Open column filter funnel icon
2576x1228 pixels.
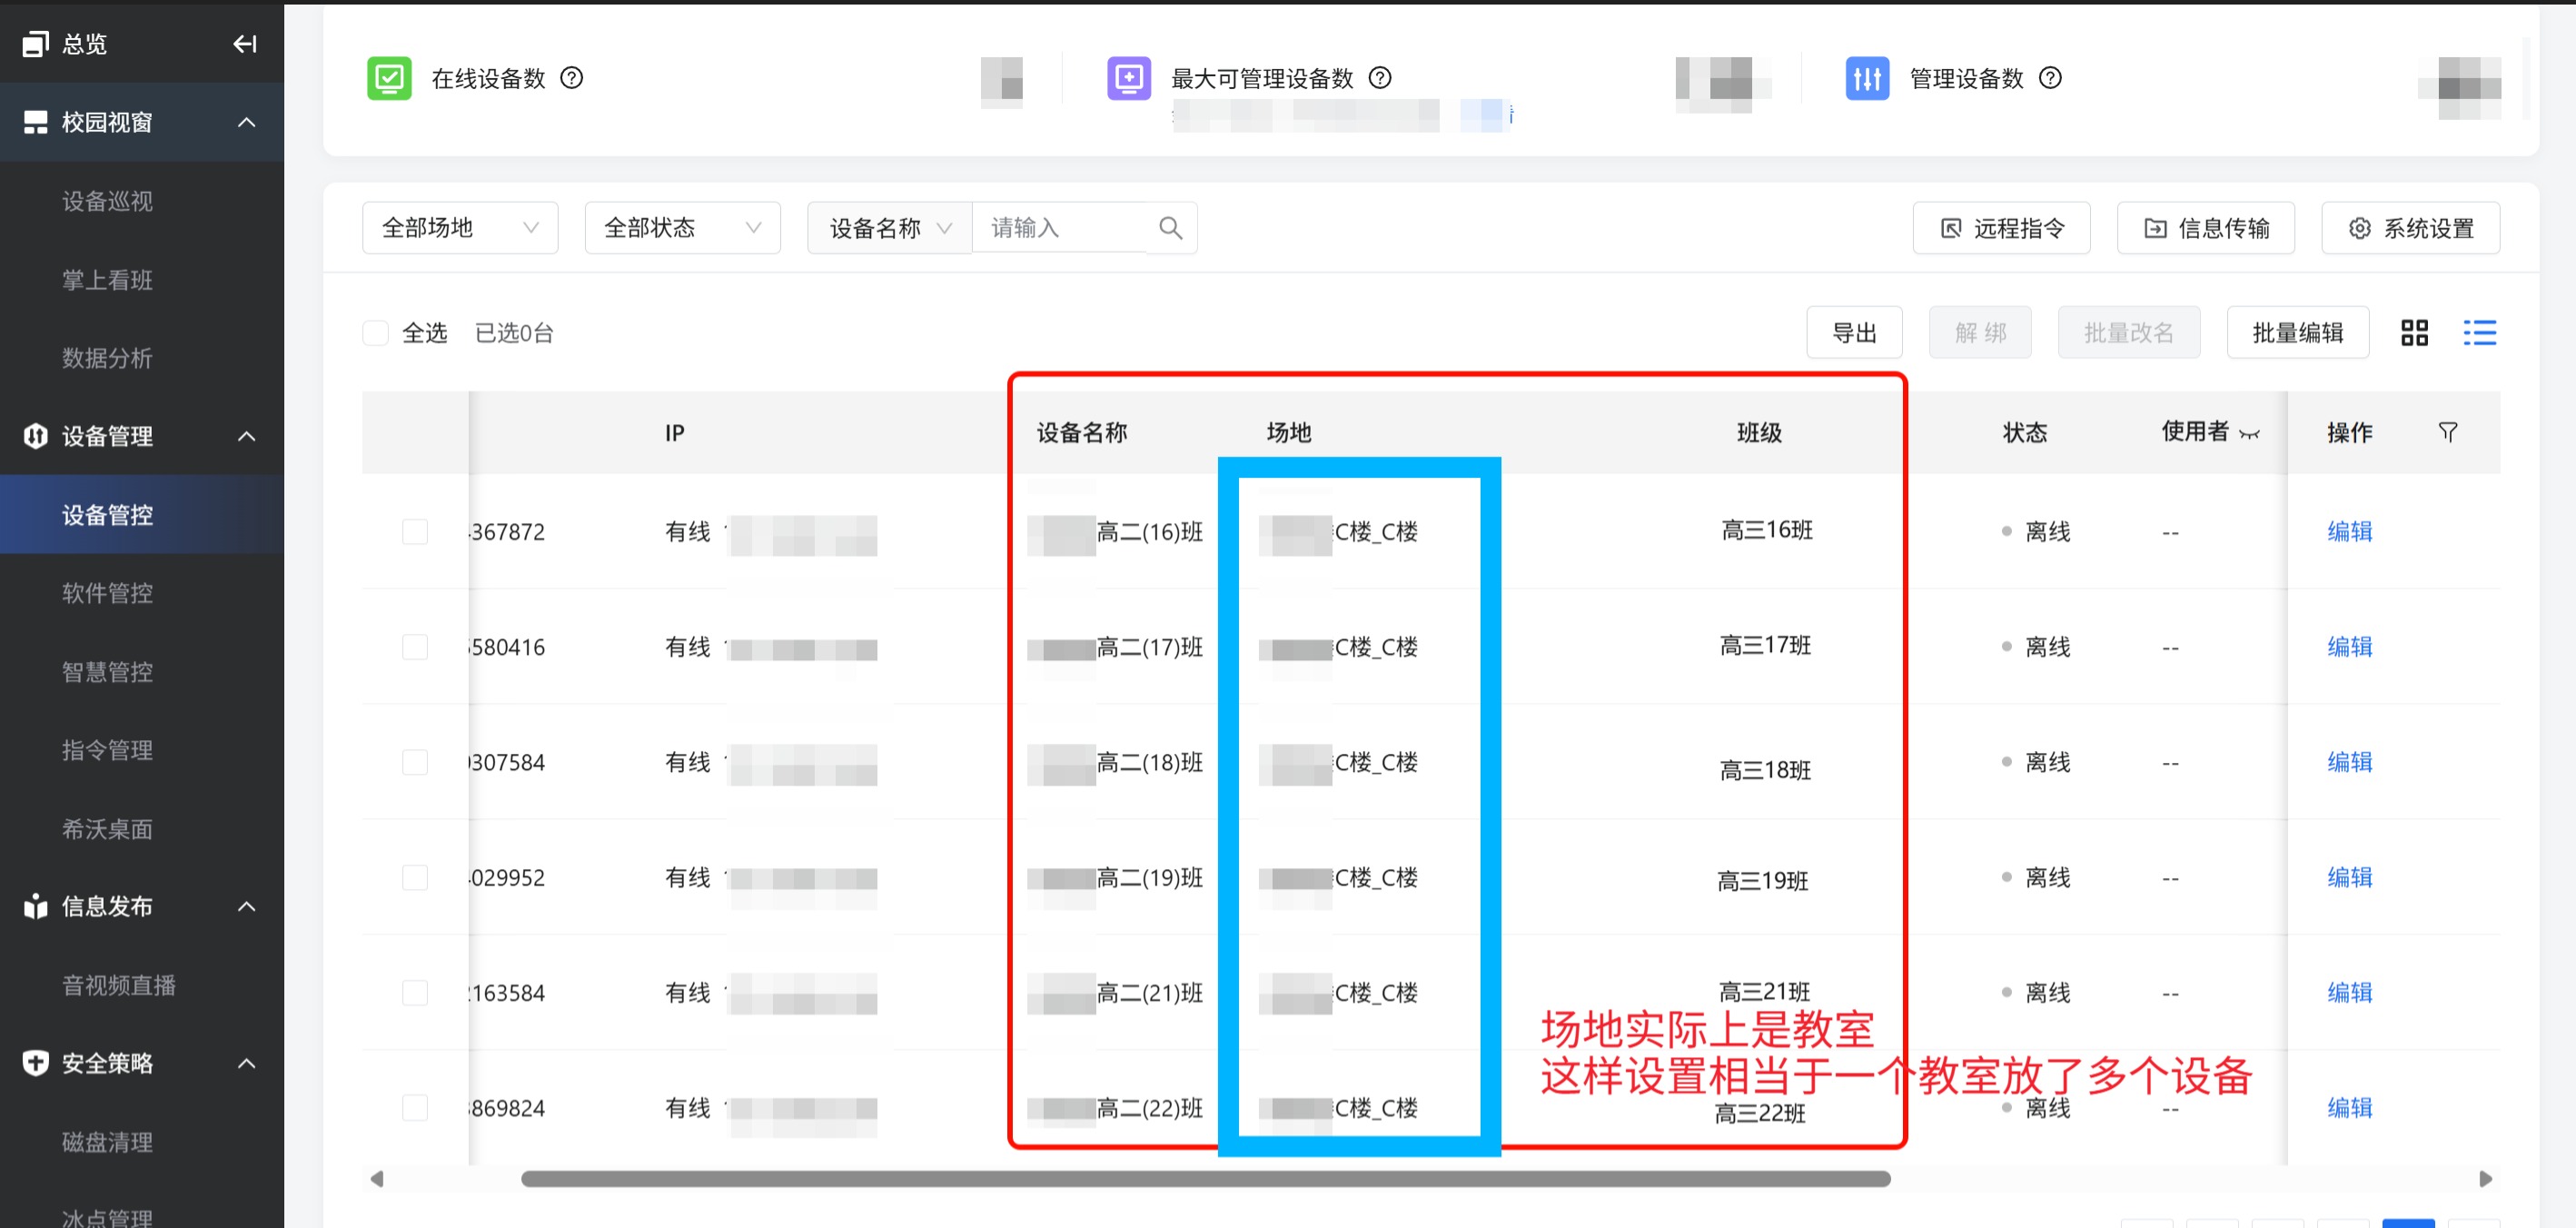pyautogui.click(x=2447, y=432)
